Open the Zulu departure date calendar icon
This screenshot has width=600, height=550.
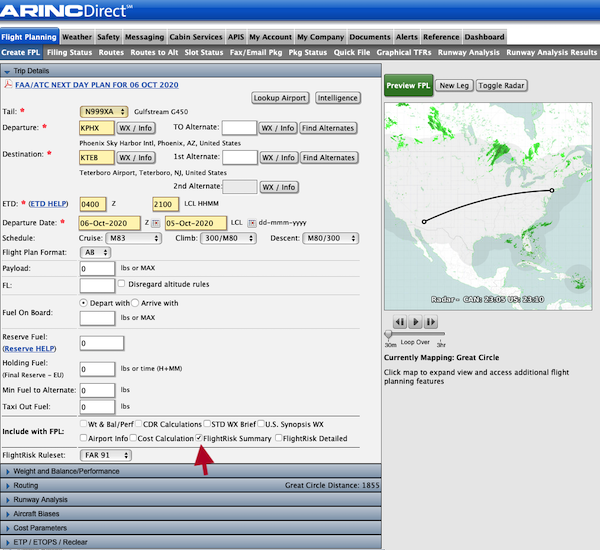[156, 222]
